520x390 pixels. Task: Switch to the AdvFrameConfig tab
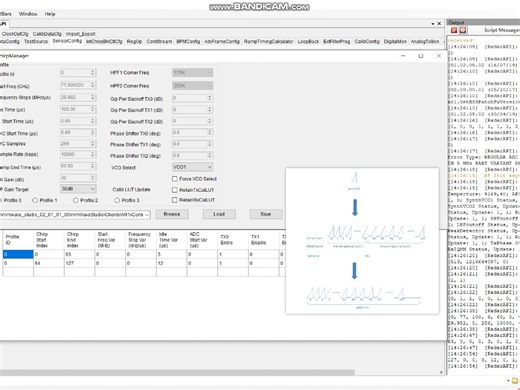pos(222,42)
